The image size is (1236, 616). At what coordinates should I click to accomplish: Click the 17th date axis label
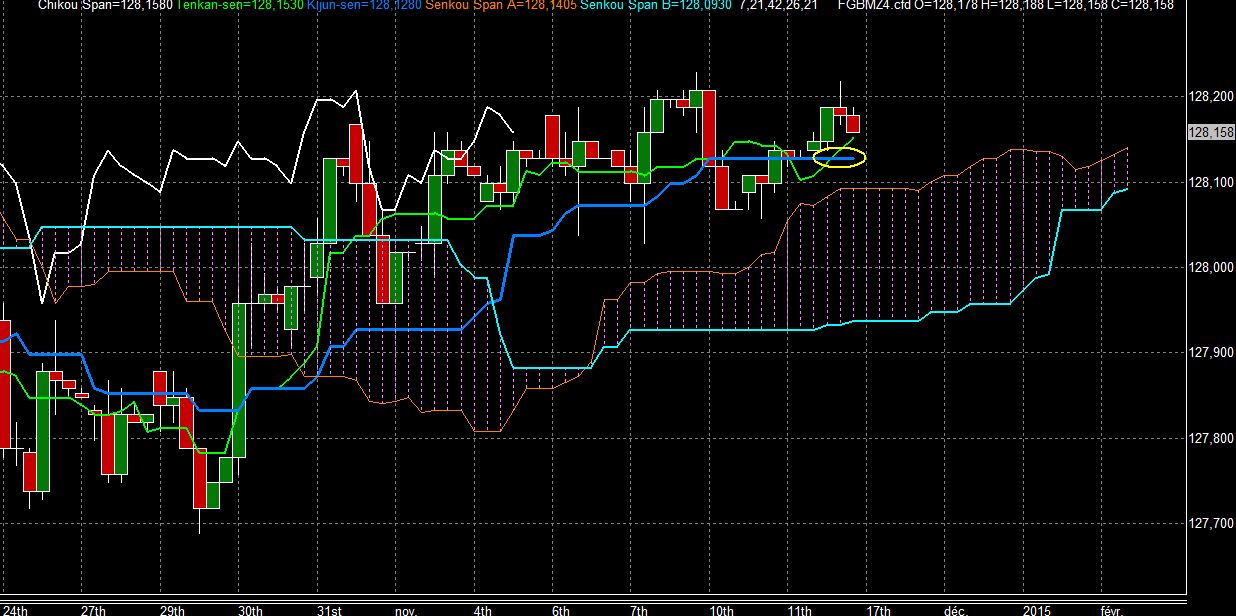pyautogui.click(x=877, y=610)
